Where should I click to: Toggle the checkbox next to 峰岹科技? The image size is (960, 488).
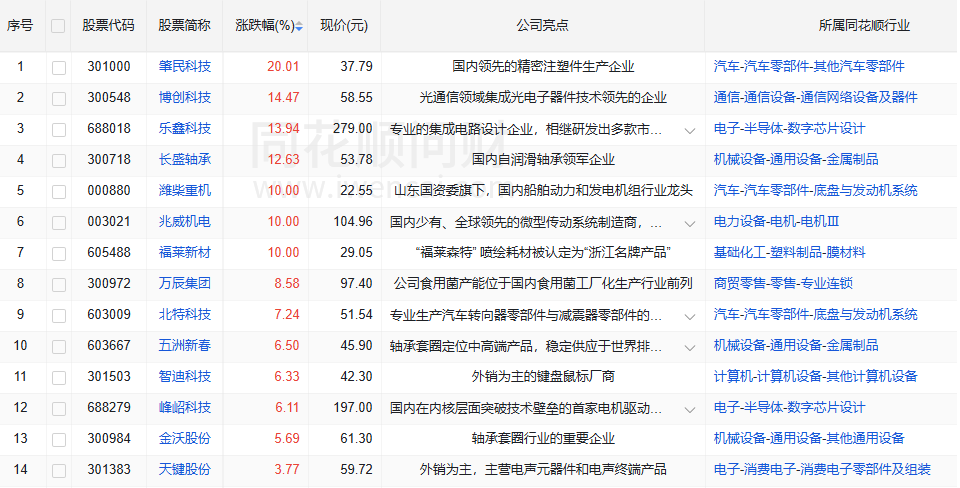pyautogui.click(x=59, y=408)
